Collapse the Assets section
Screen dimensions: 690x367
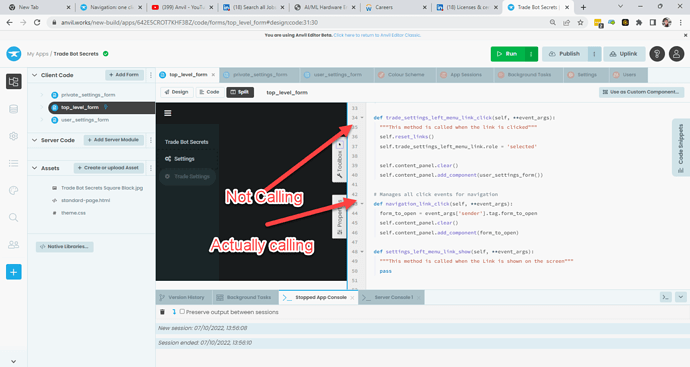click(x=34, y=168)
